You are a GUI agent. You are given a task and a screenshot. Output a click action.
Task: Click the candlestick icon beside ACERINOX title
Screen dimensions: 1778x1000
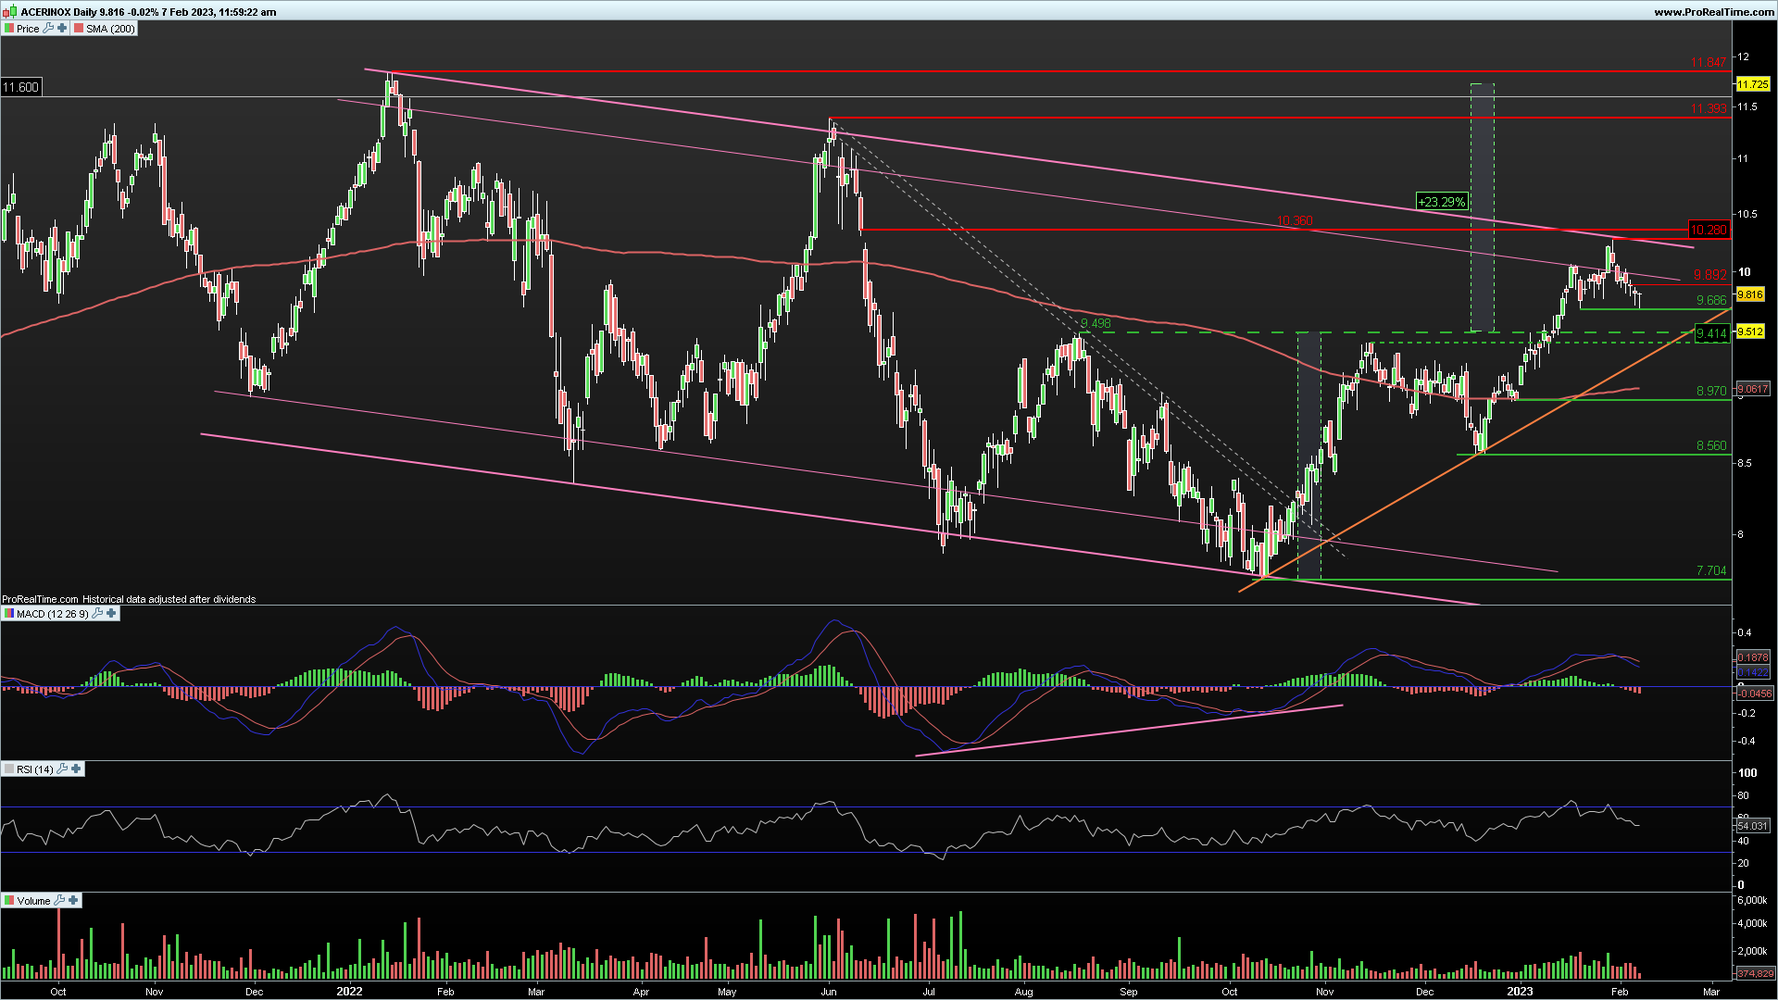[11, 12]
